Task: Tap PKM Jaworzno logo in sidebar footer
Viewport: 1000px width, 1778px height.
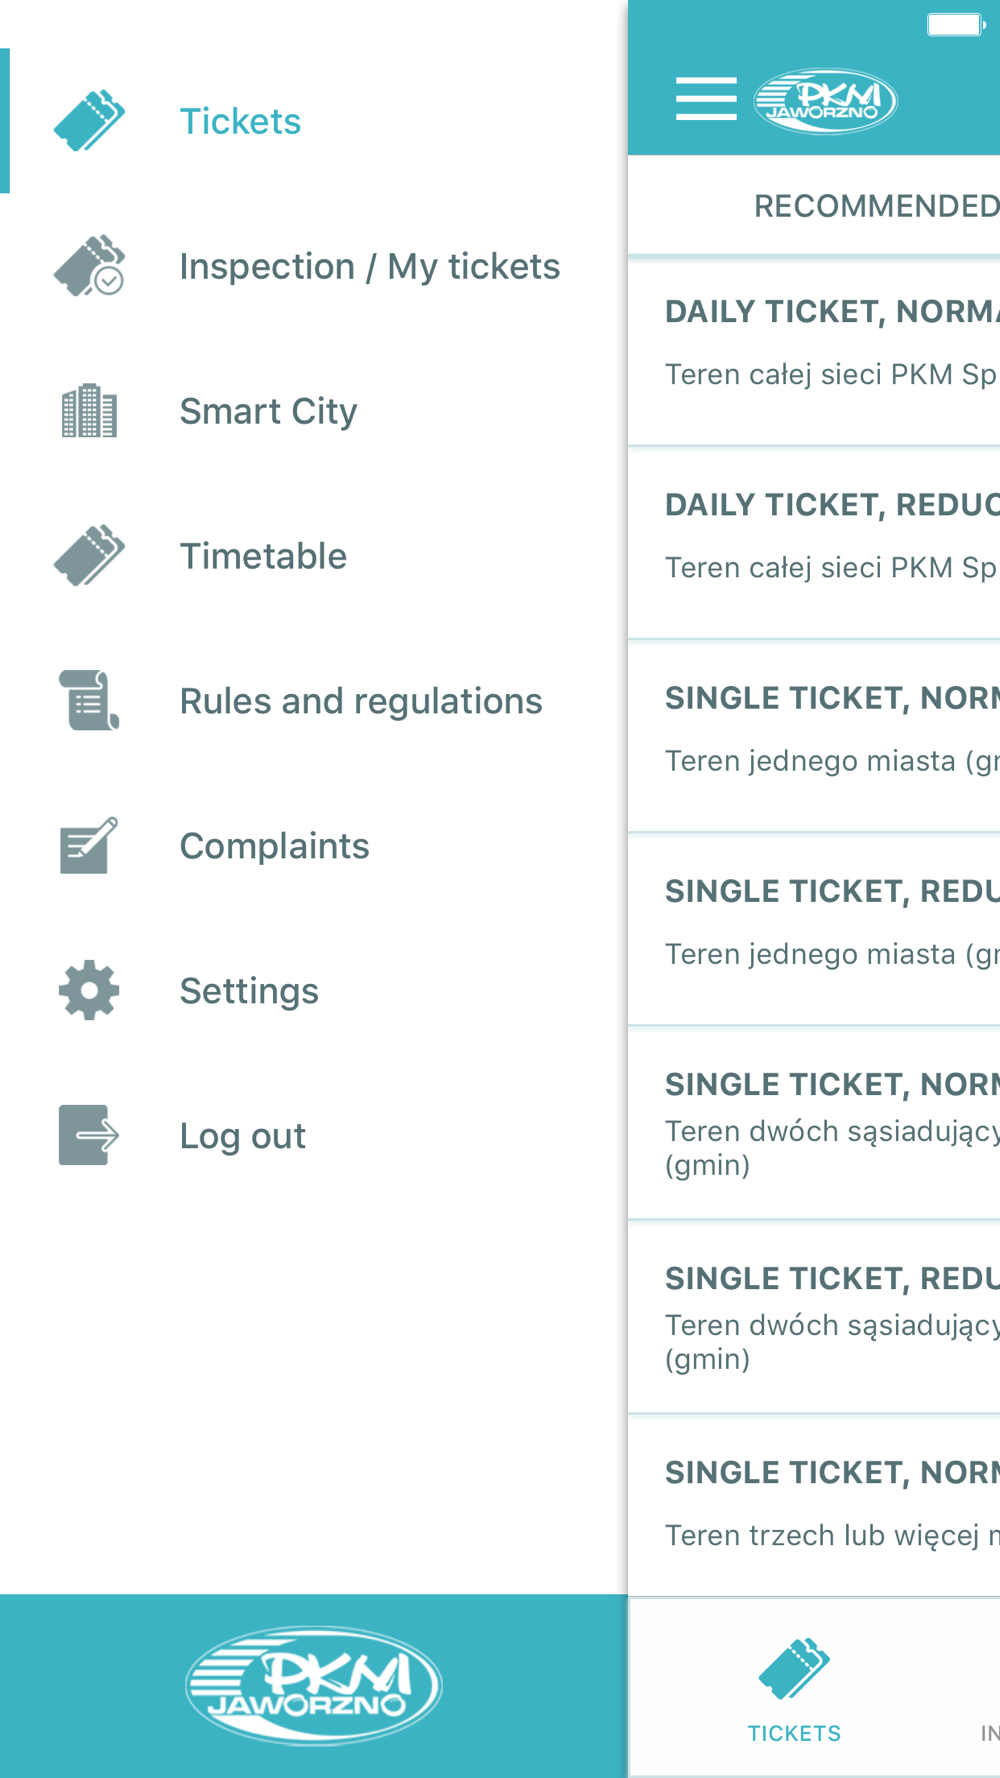Action: [x=313, y=1686]
